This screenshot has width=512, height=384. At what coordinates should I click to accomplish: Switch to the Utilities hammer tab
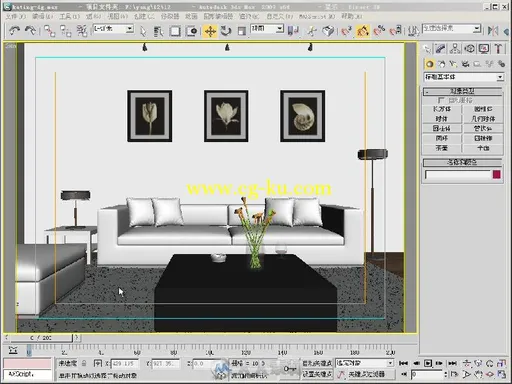tap(498, 49)
